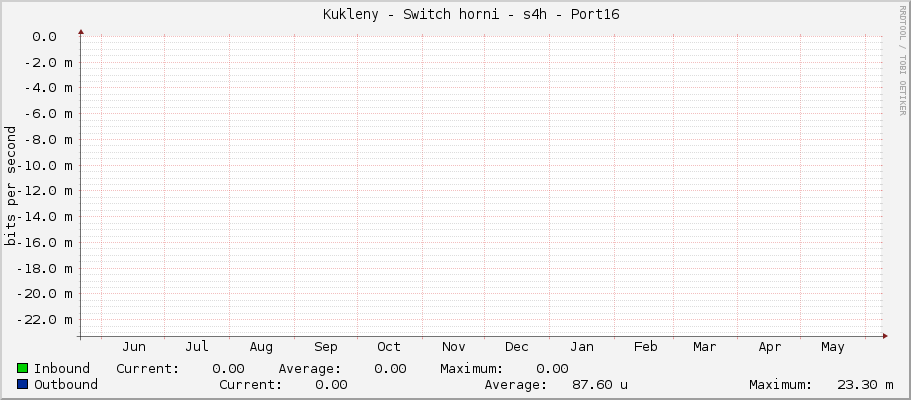The height and width of the screenshot is (400, 911).
Task: Click the Outbound 'Maximum:' label
Action: click(780, 385)
